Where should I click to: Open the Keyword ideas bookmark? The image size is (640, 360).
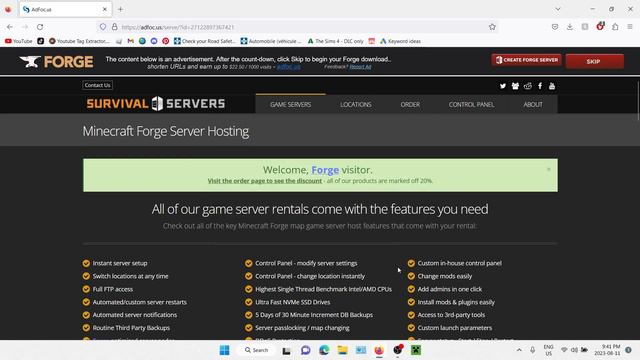(400, 41)
